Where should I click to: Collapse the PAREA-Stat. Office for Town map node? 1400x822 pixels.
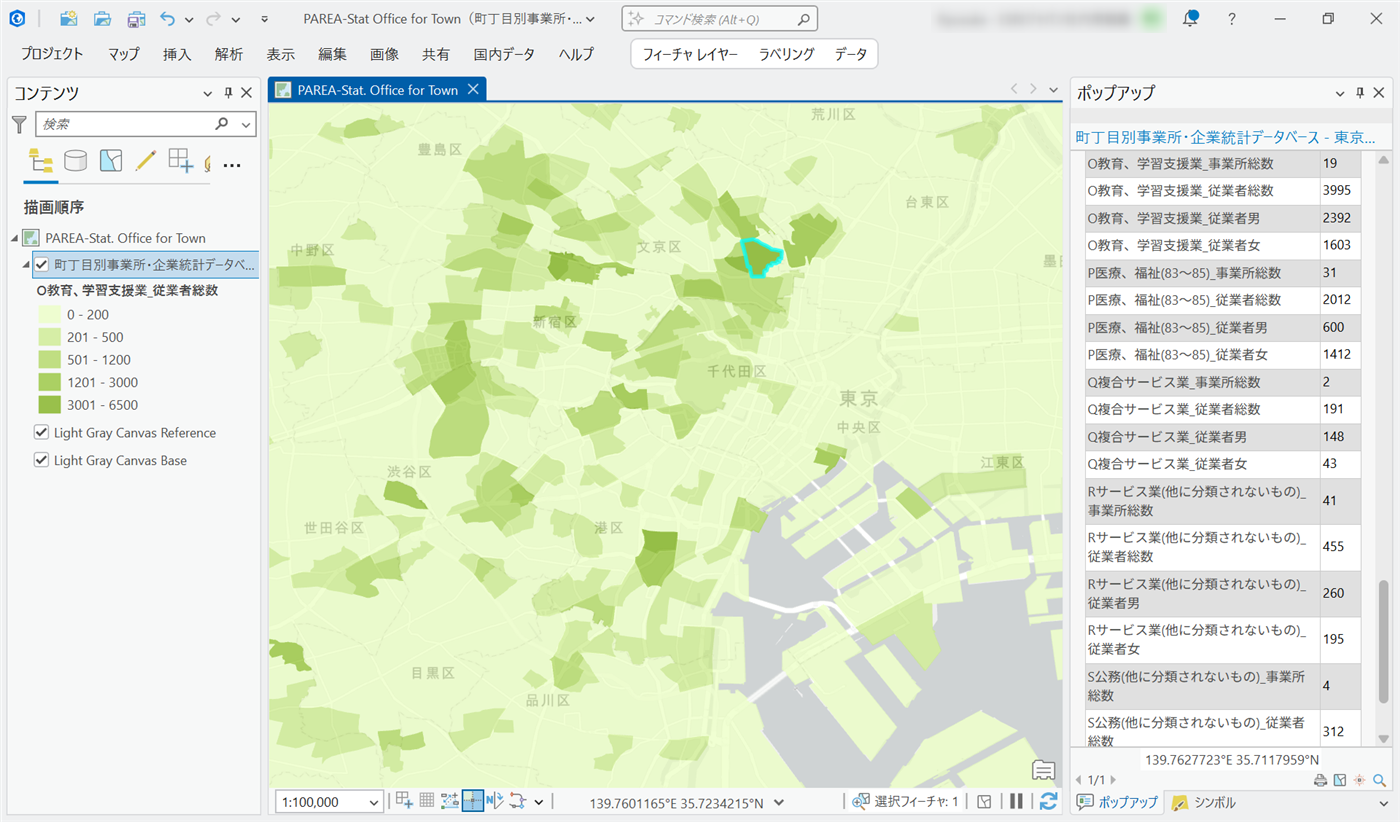pyautogui.click(x=15, y=238)
